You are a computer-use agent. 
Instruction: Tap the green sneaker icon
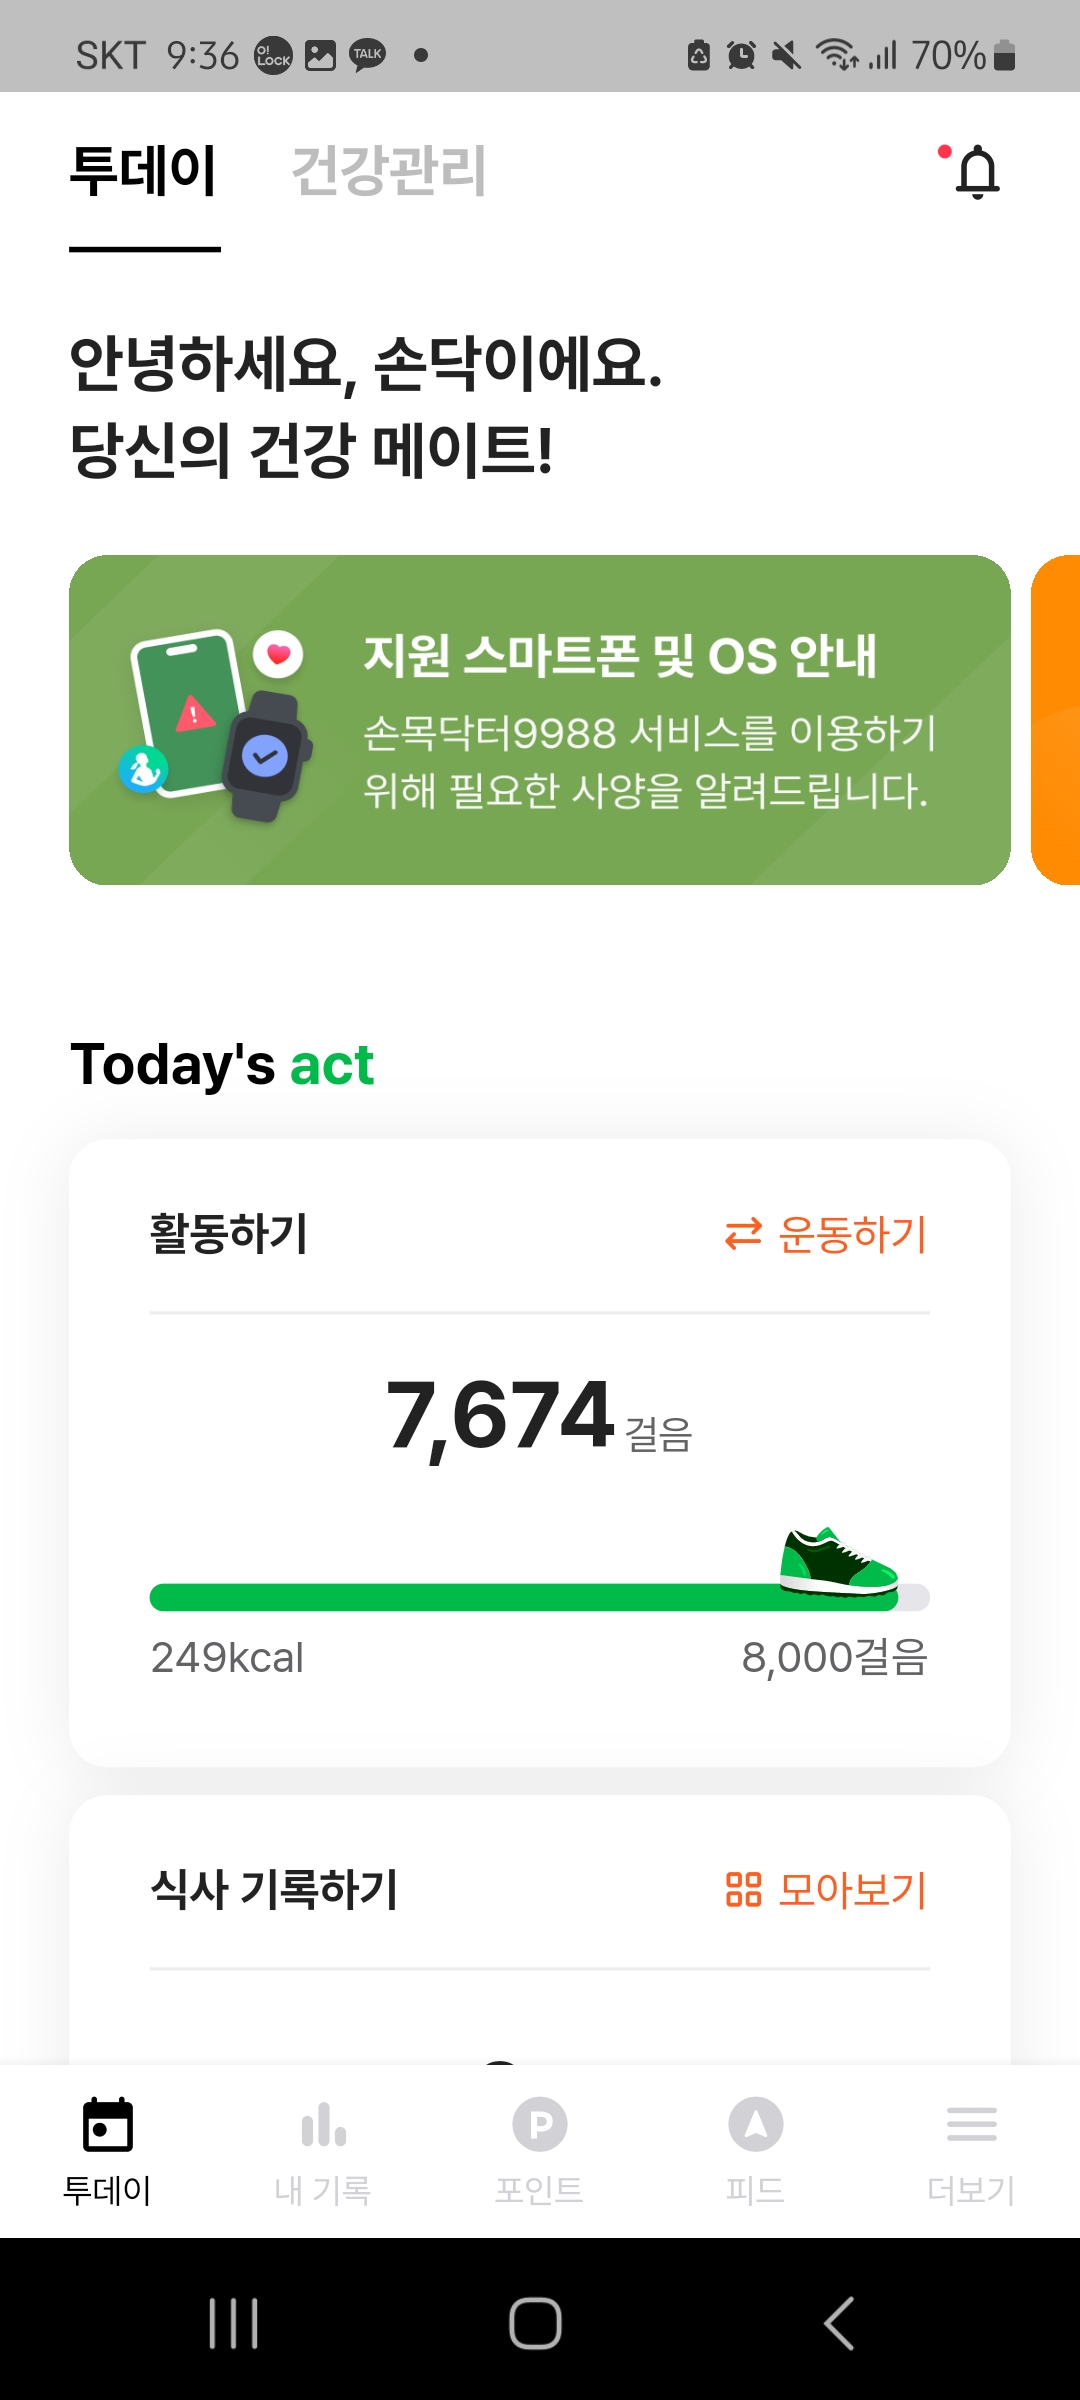click(x=838, y=1560)
